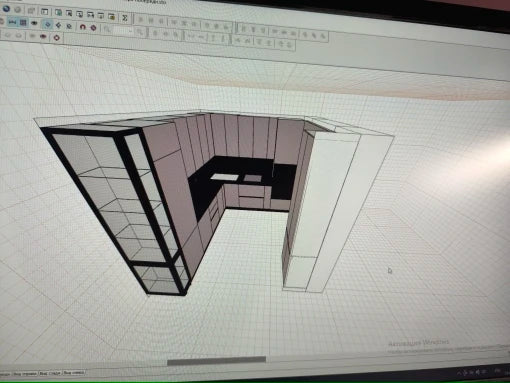Click the volume icon in the system tray
Image resolution: width=510 pixels, height=383 pixels.
[477, 372]
